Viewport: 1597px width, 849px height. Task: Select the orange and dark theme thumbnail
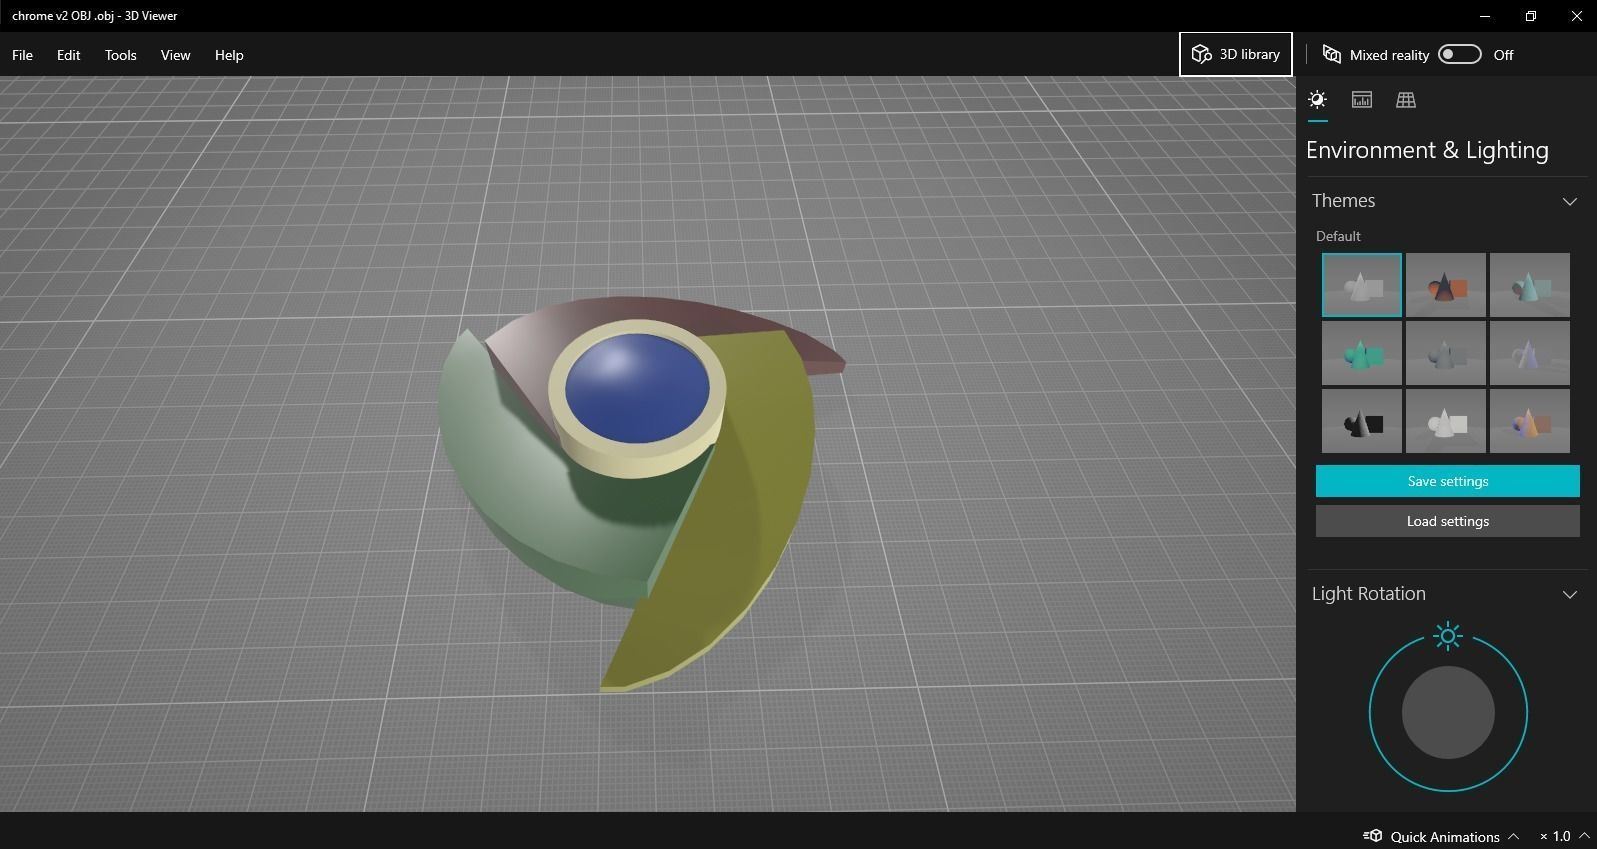[x=1446, y=285]
